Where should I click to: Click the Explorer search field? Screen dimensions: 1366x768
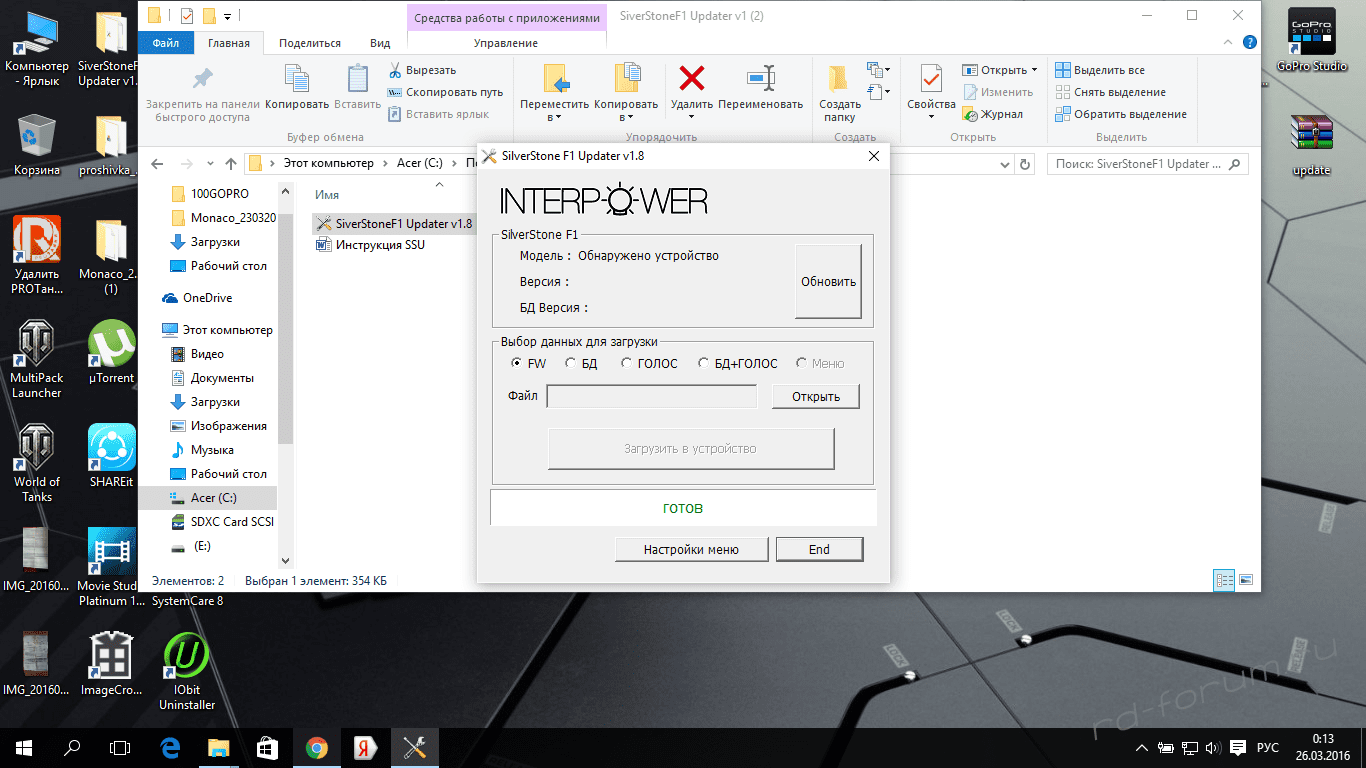[1147, 164]
